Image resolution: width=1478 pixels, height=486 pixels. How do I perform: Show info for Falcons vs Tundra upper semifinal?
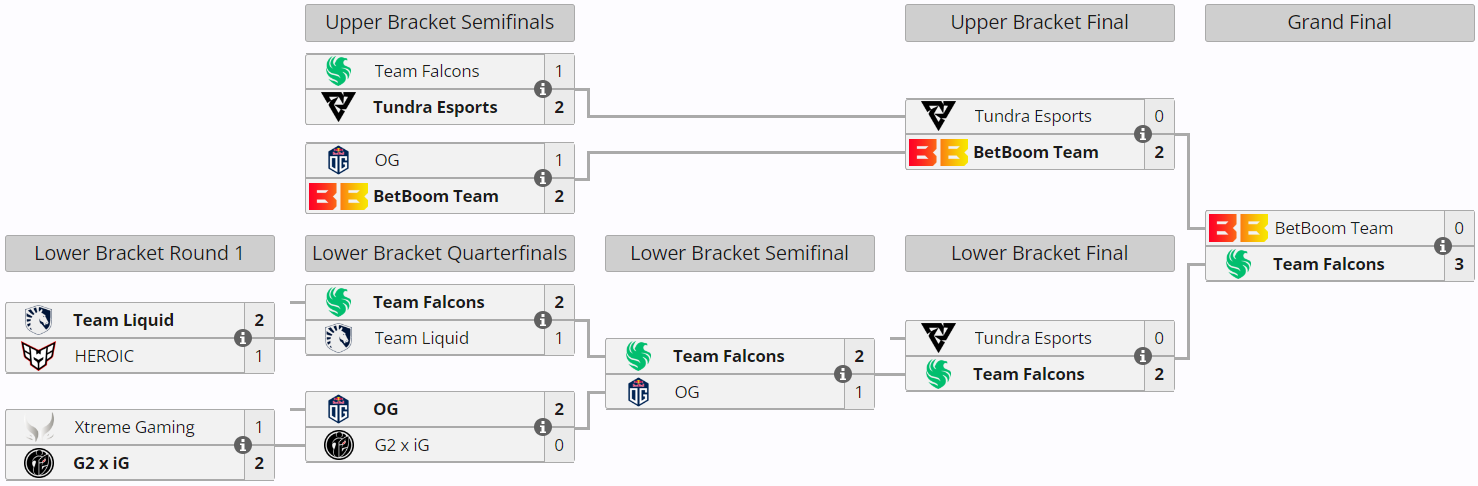pos(542,89)
